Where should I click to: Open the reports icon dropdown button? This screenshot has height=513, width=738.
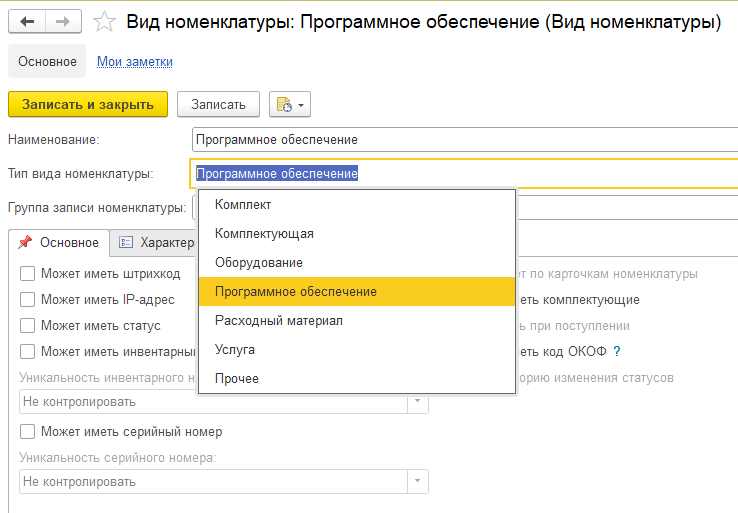pos(291,104)
